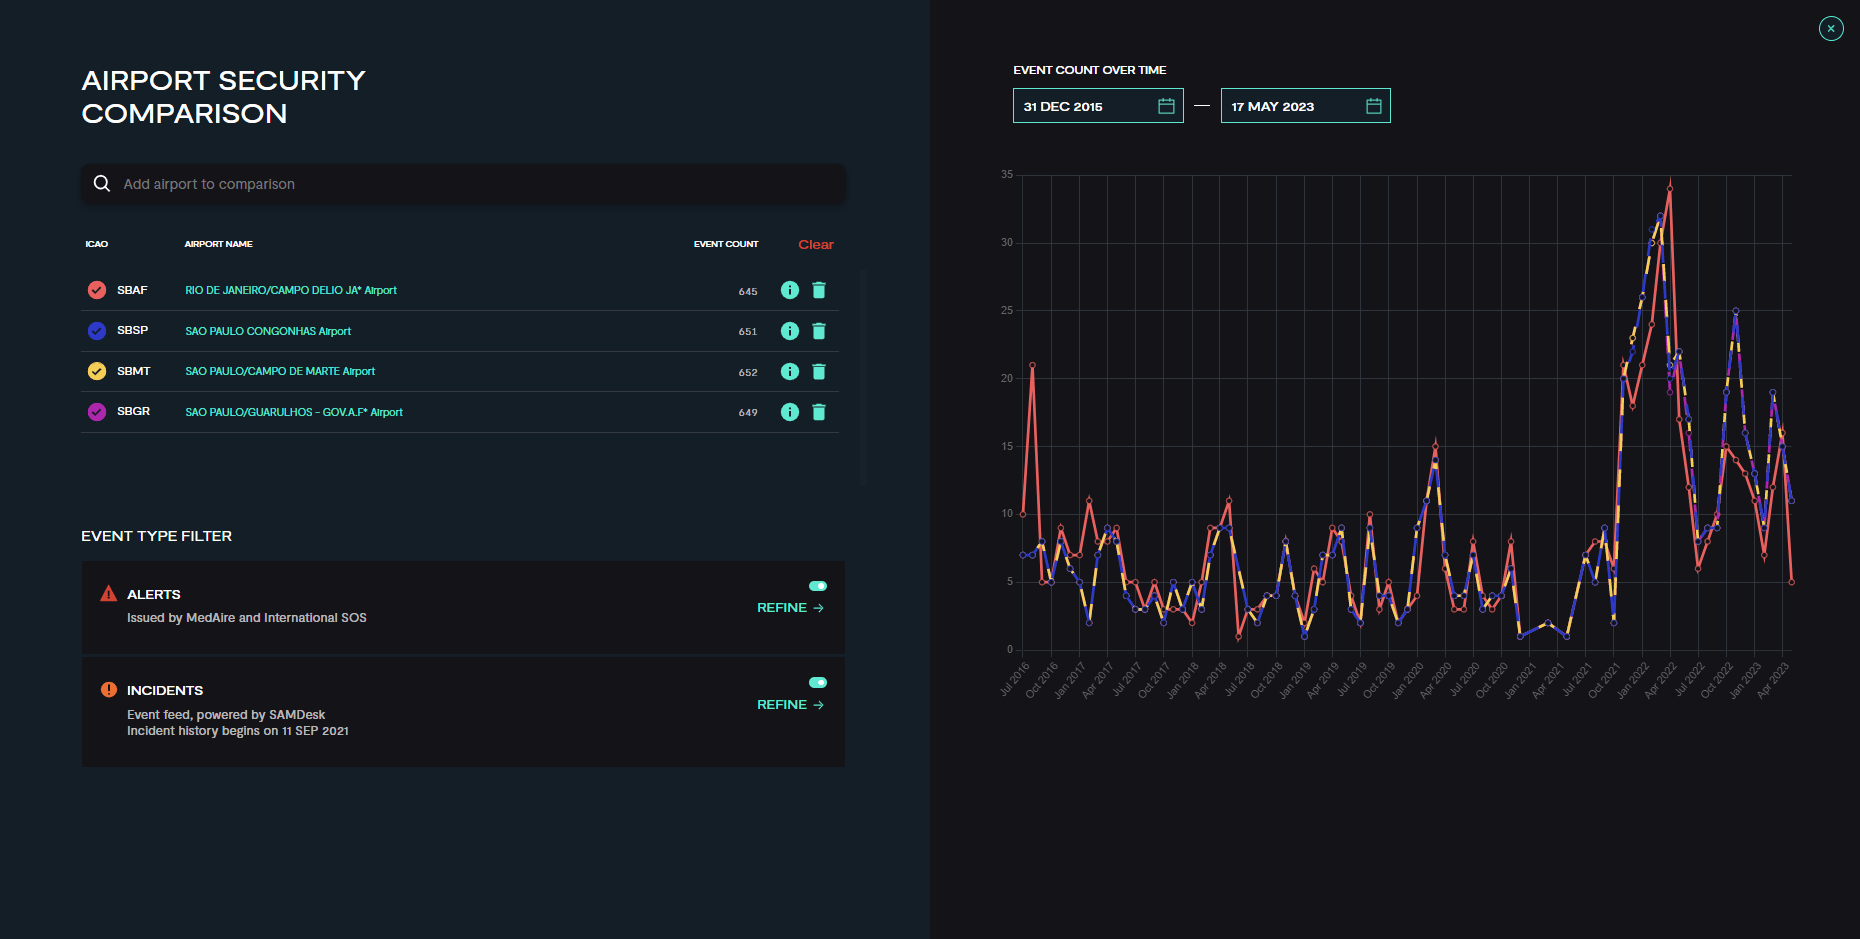Disable the Incidents event filter switch

(x=818, y=682)
